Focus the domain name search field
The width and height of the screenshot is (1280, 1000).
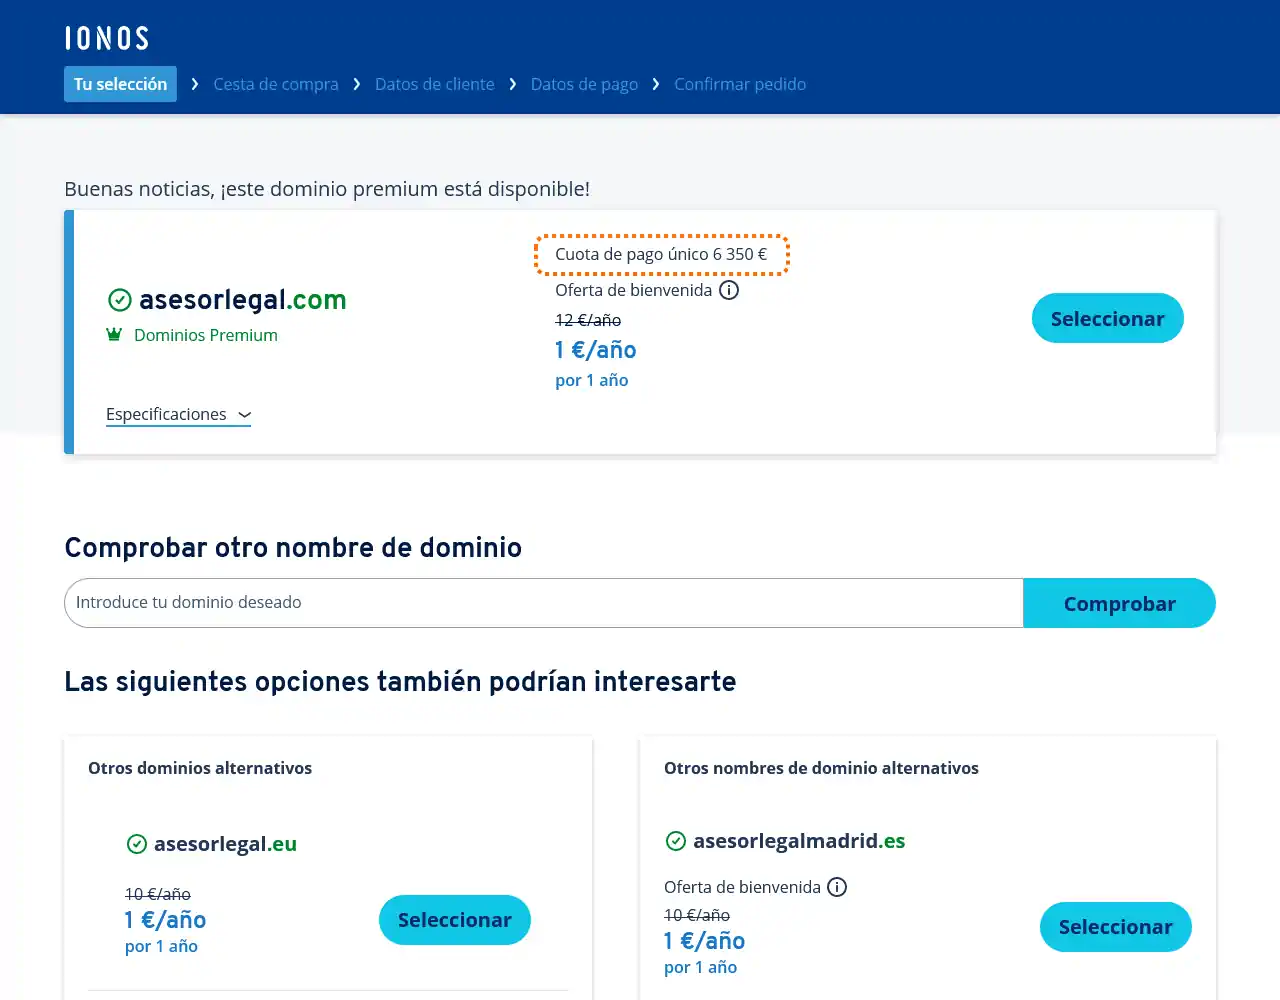544,603
